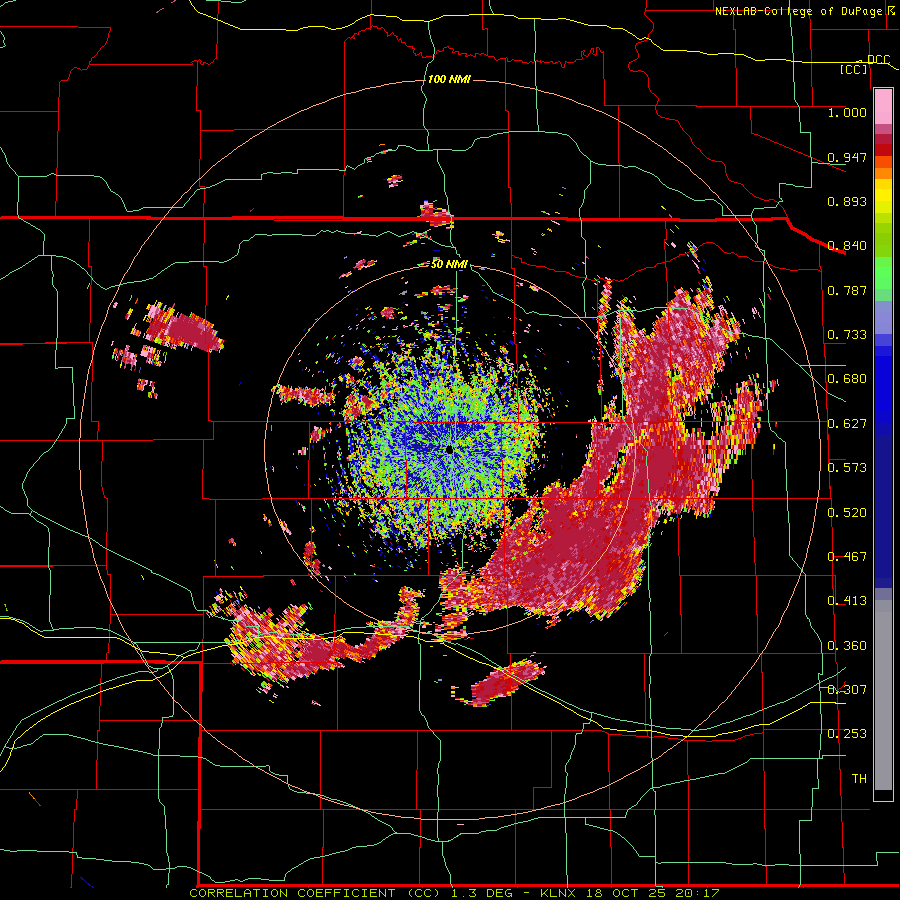Pick the light pink swatch atop the color bar
This screenshot has height=900, width=900.
(883, 107)
